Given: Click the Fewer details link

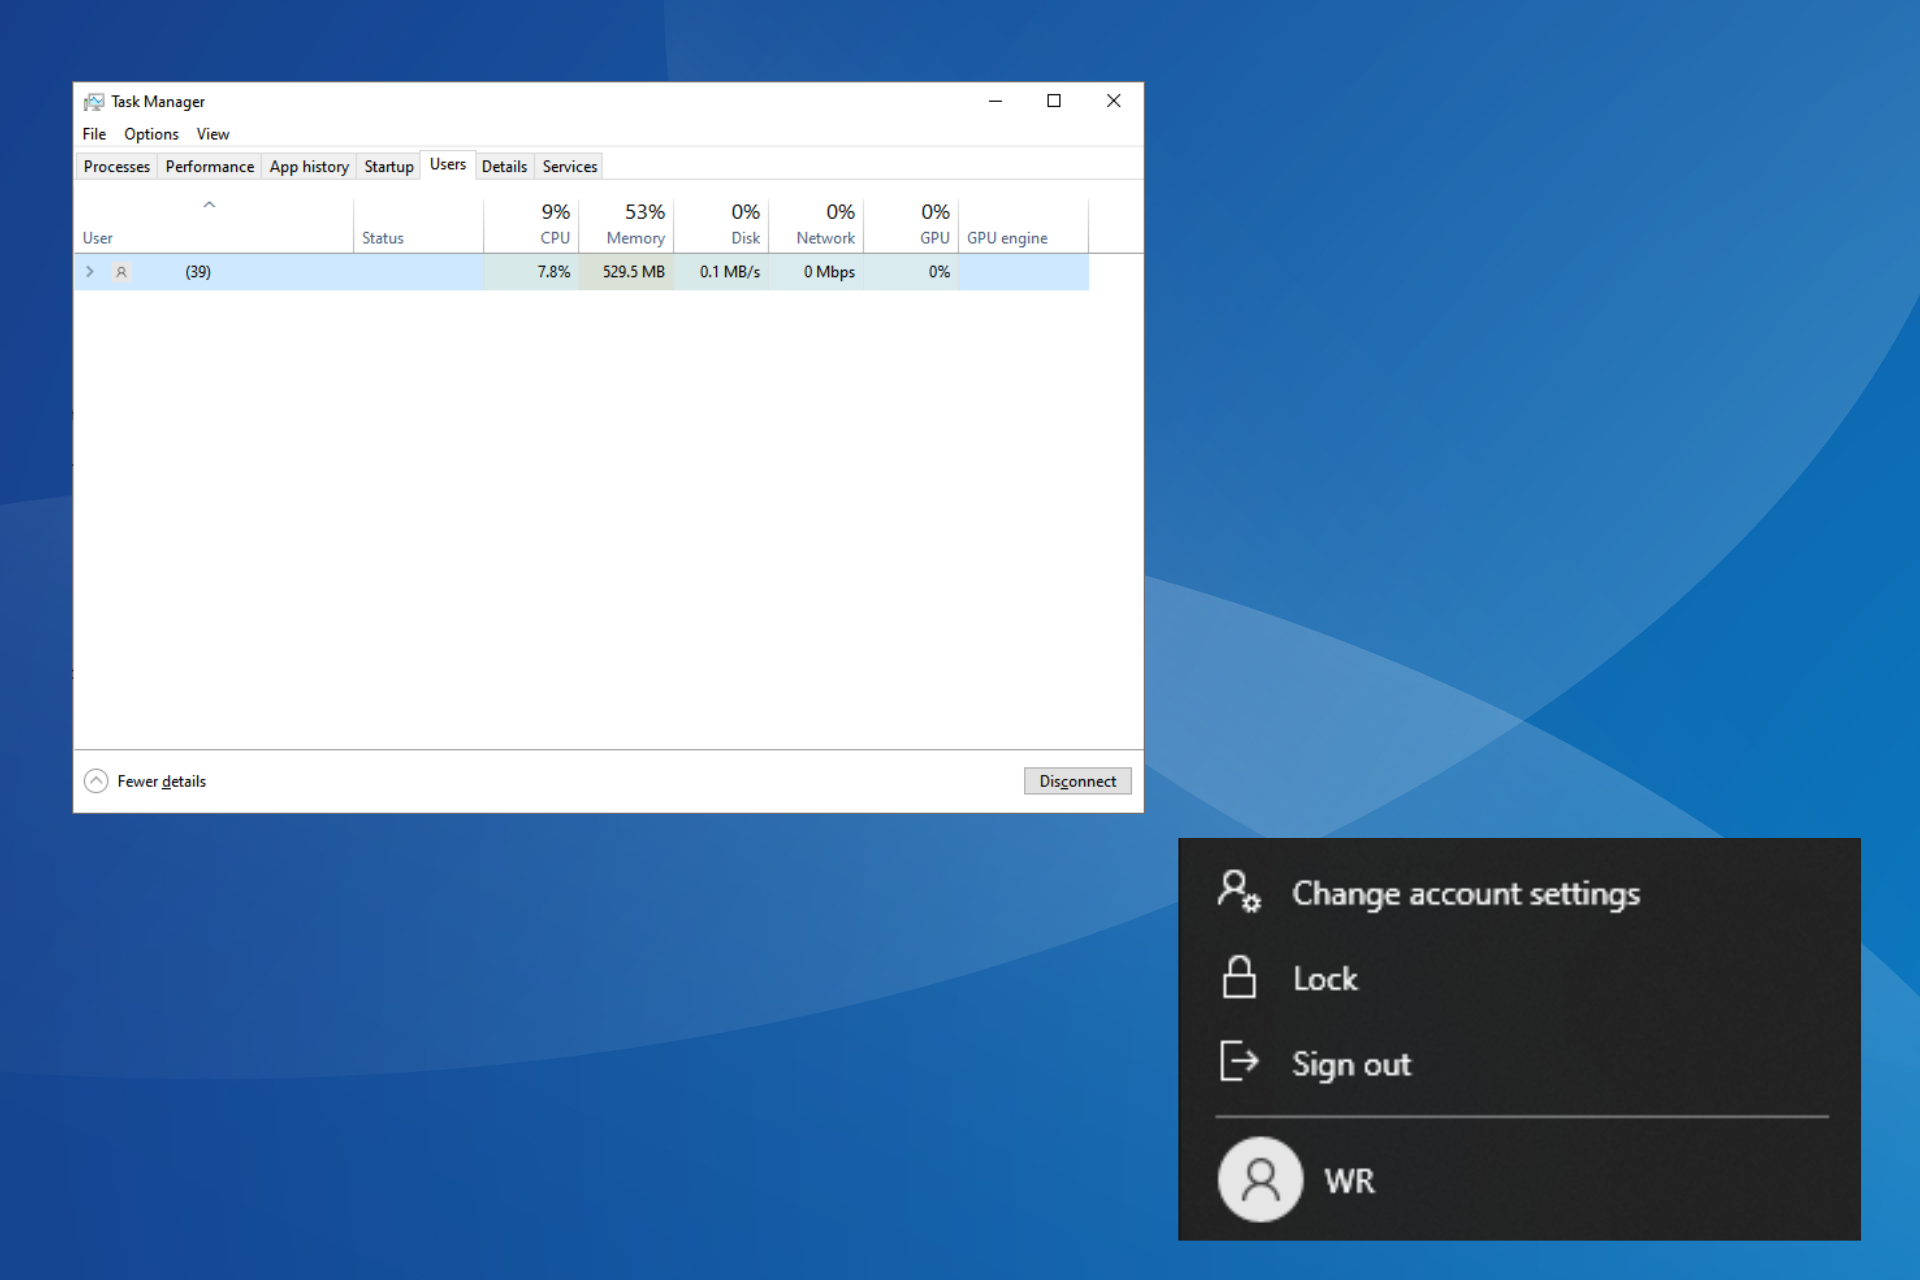Looking at the screenshot, I should click(161, 782).
